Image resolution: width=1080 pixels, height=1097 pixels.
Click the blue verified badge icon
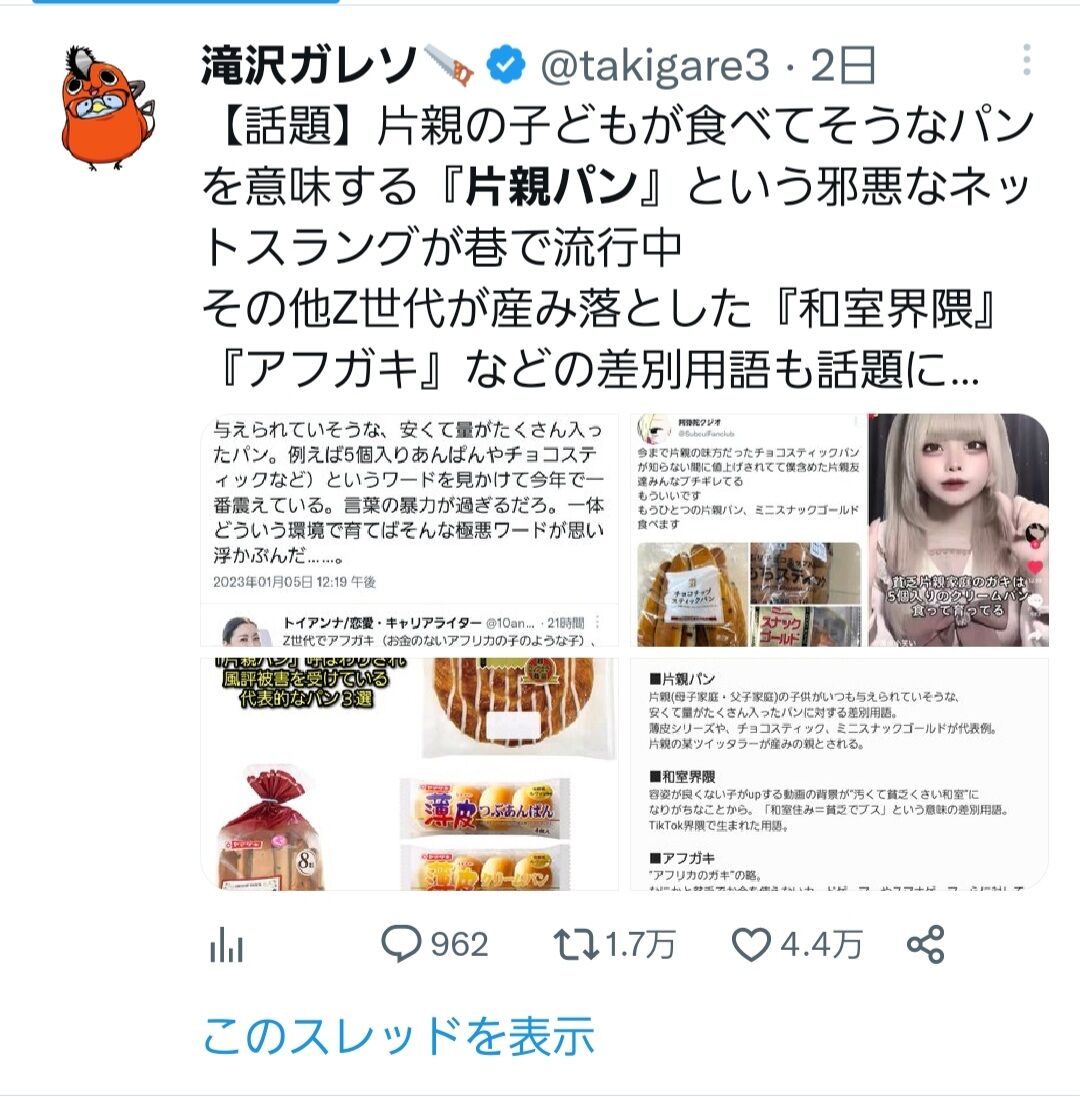(x=506, y=65)
